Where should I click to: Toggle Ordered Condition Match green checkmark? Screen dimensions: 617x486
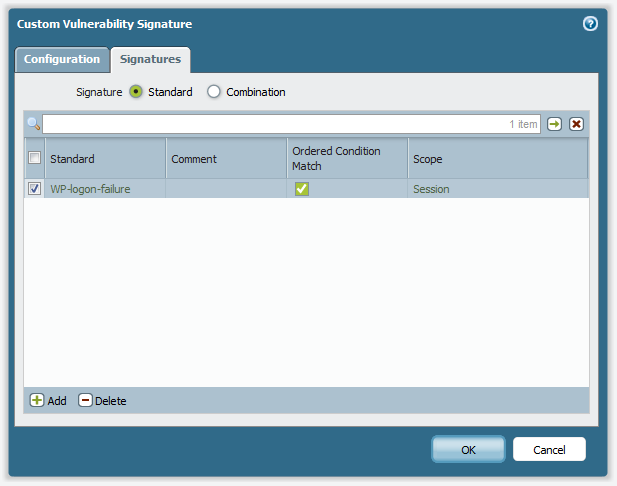pos(302,189)
